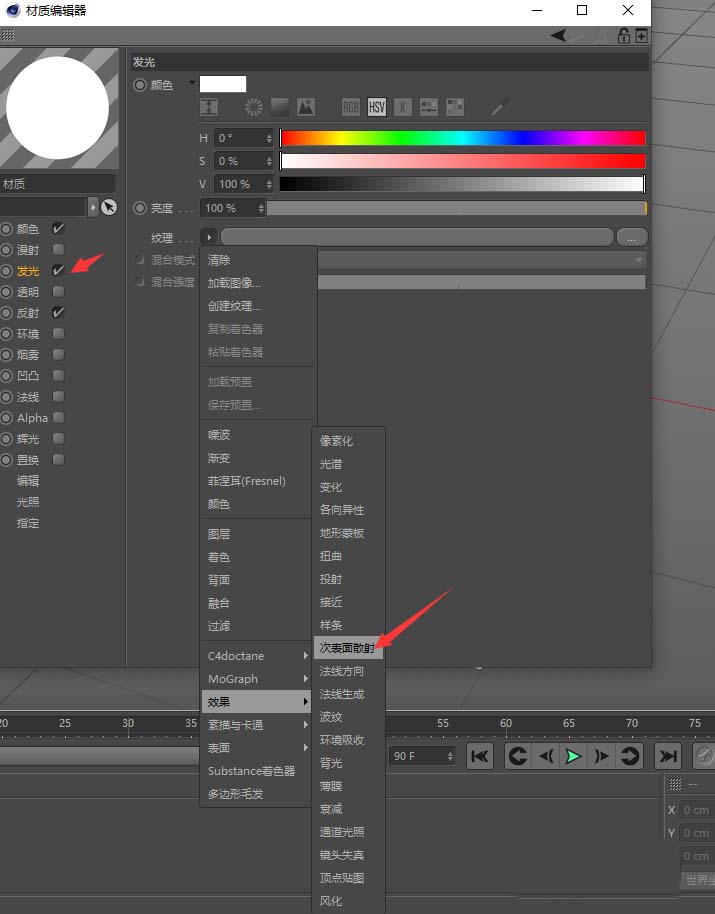Go to end of timeline
The height and width of the screenshot is (914, 715).
point(667,756)
